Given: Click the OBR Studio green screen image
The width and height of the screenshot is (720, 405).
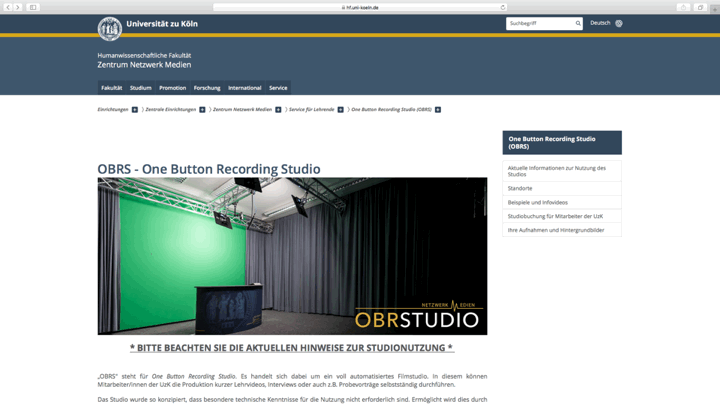Looking at the screenshot, I should click(x=292, y=256).
